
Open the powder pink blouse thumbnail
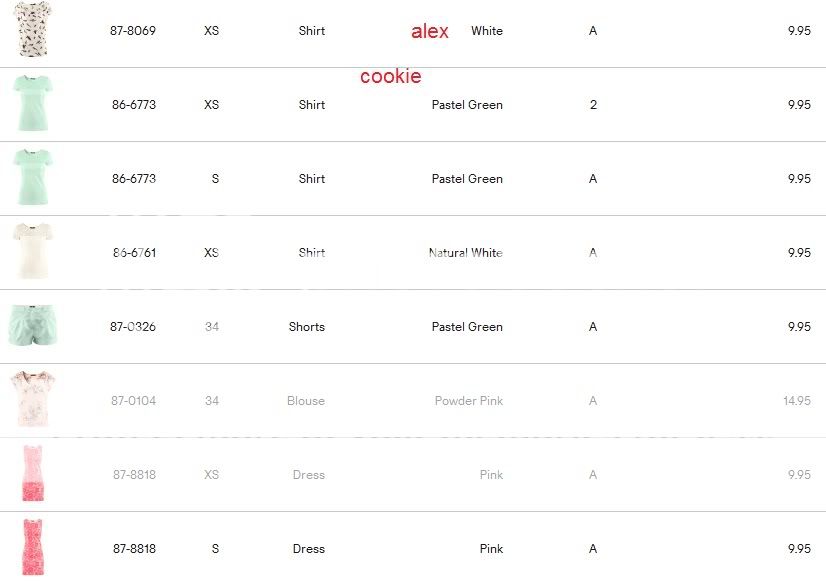click(x=30, y=400)
